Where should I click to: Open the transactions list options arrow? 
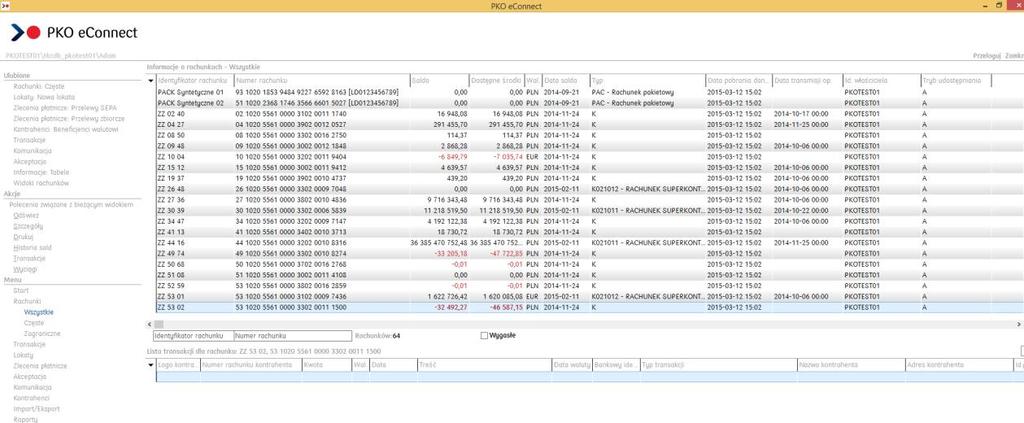pos(152,365)
